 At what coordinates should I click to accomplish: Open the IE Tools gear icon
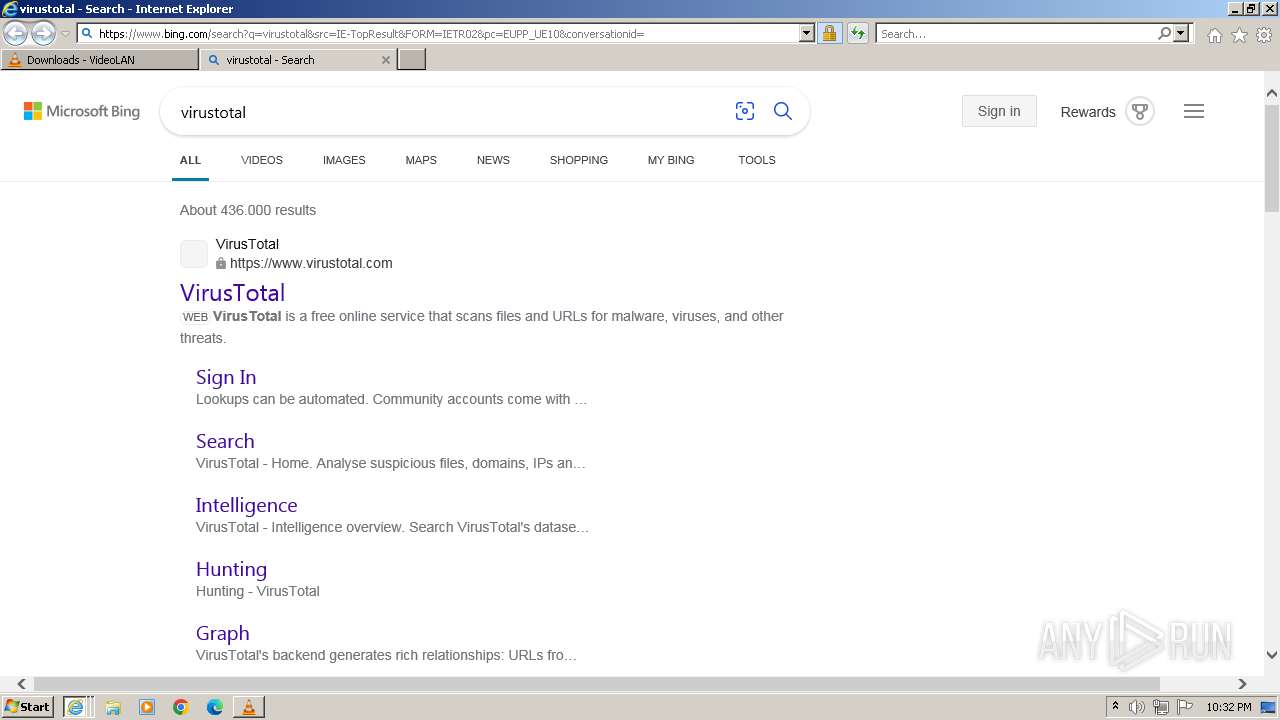pyautogui.click(x=1264, y=35)
